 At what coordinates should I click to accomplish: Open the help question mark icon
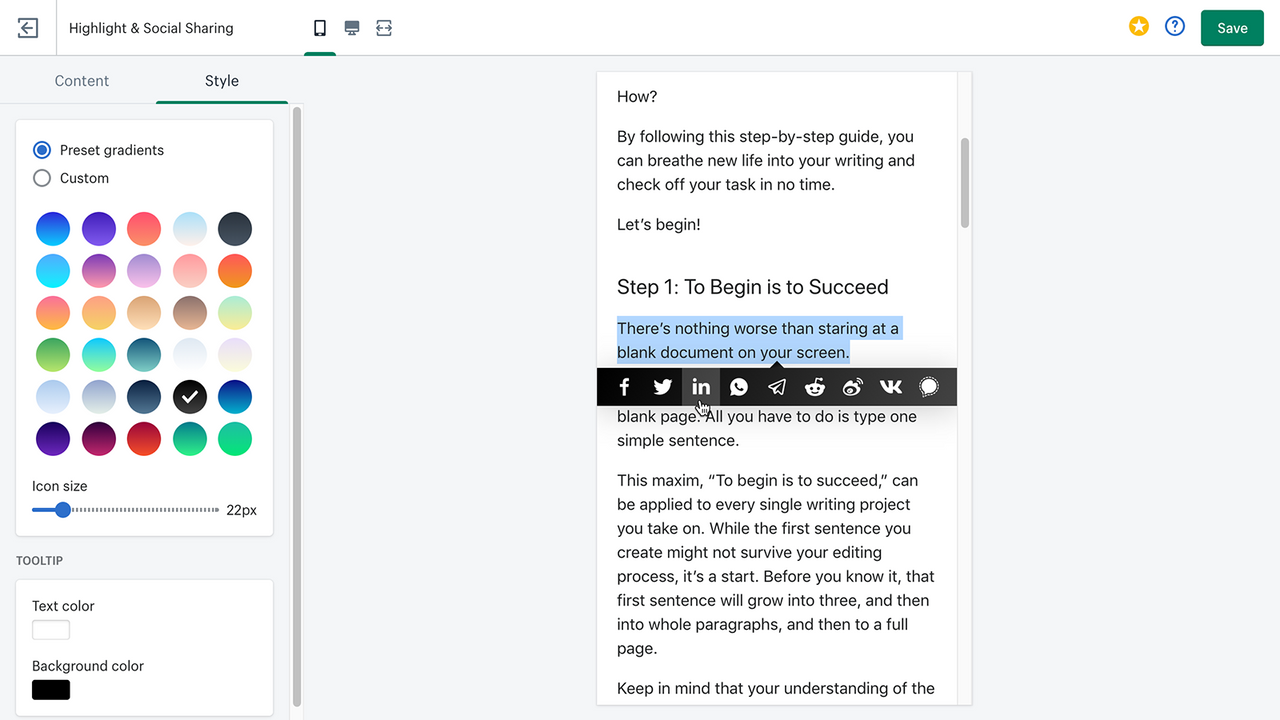pos(1174,27)
